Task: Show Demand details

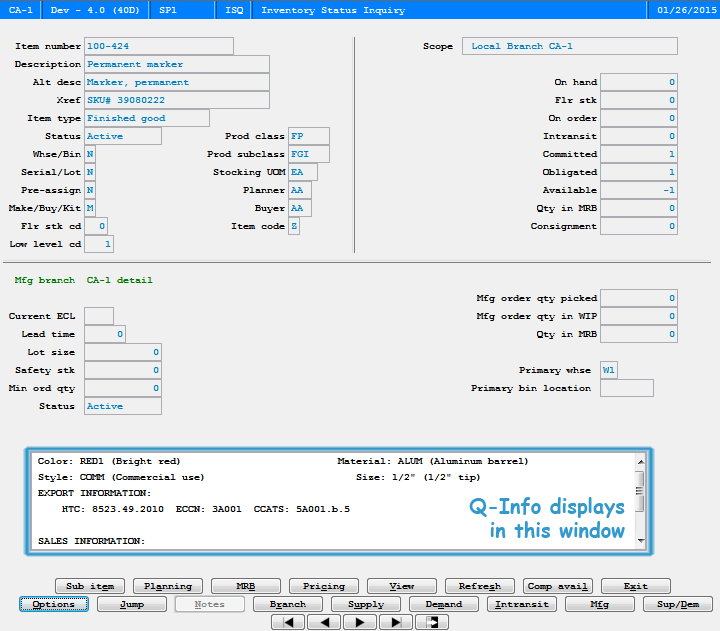Action: pyautogui.click(x=444, y=604)
